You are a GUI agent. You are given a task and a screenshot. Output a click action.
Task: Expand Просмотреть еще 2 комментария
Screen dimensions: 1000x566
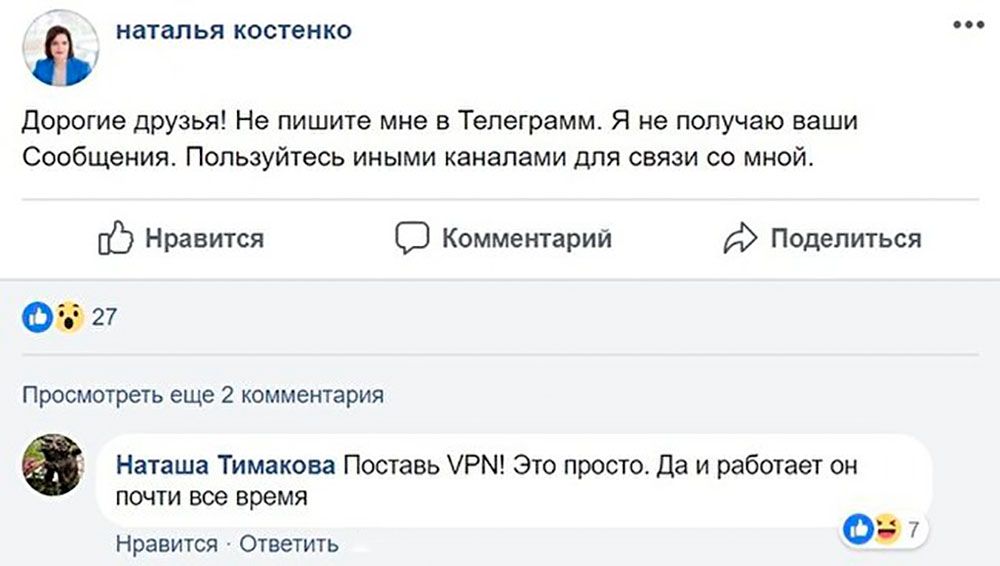(x=203, y=395)
